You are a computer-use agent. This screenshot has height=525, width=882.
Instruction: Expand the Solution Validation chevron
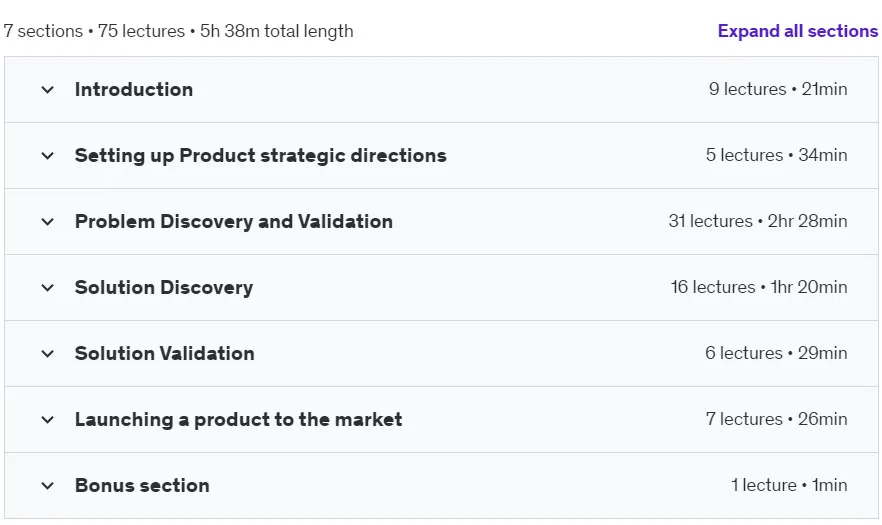(x=48, y=353)
